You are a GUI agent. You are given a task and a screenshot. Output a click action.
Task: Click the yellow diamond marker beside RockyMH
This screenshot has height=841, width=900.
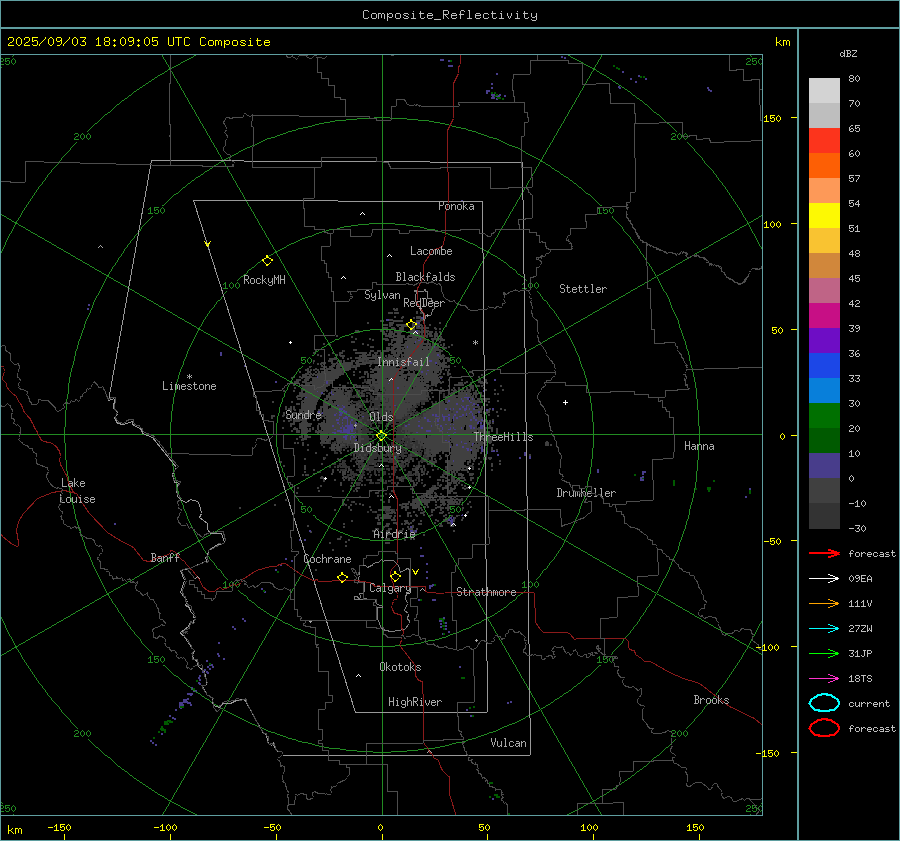click(267, 261)
